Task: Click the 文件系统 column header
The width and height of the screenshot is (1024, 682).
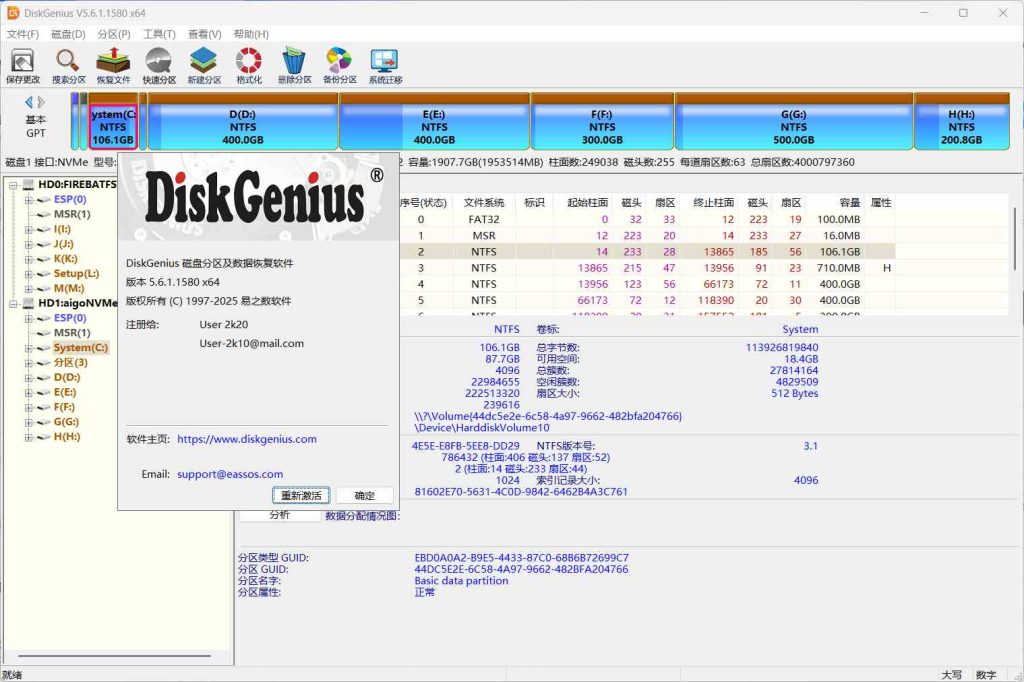Action: tap(484, 203)
